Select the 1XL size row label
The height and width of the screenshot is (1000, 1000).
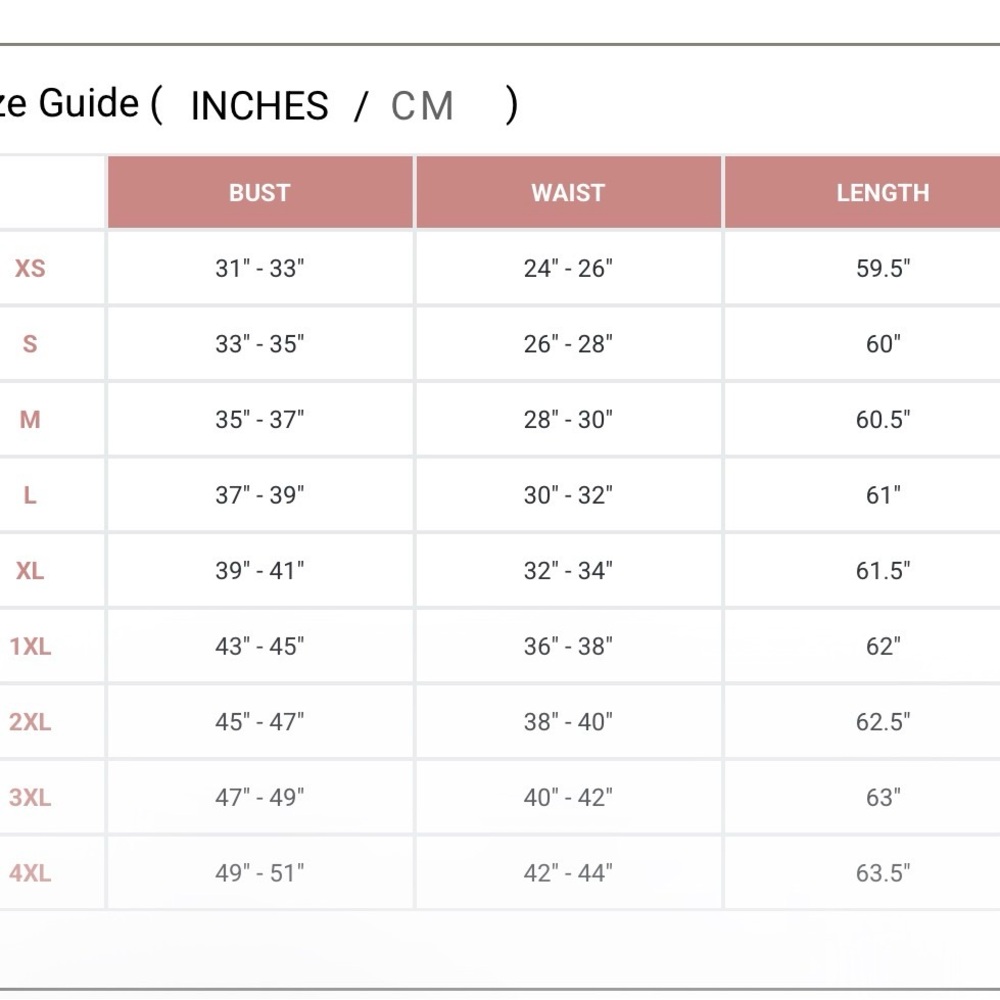30,646
